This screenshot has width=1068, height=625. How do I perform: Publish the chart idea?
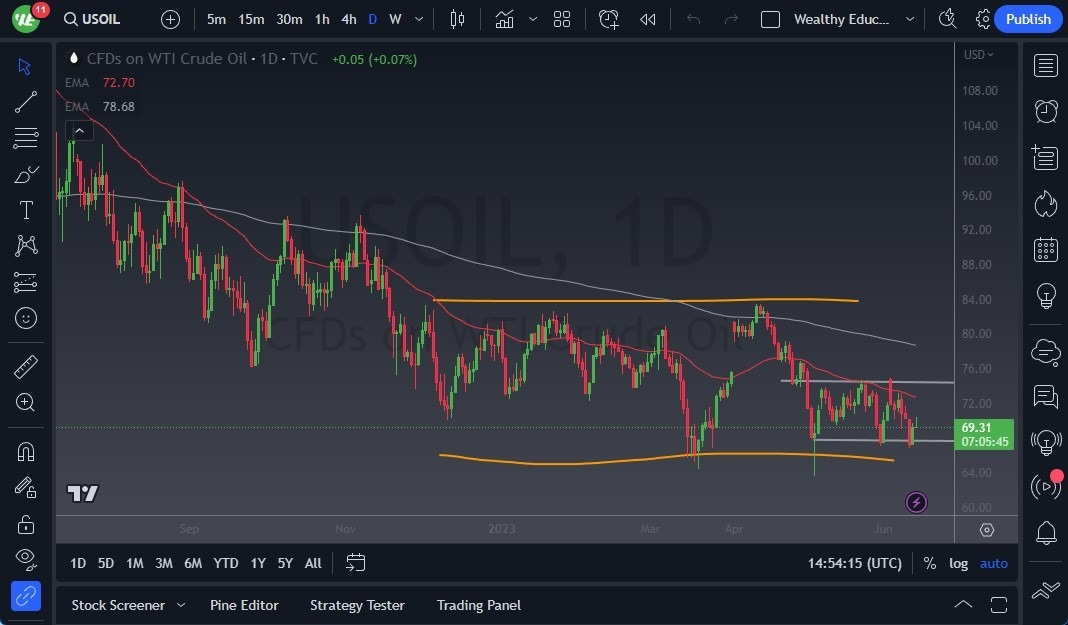[1028, 19]
